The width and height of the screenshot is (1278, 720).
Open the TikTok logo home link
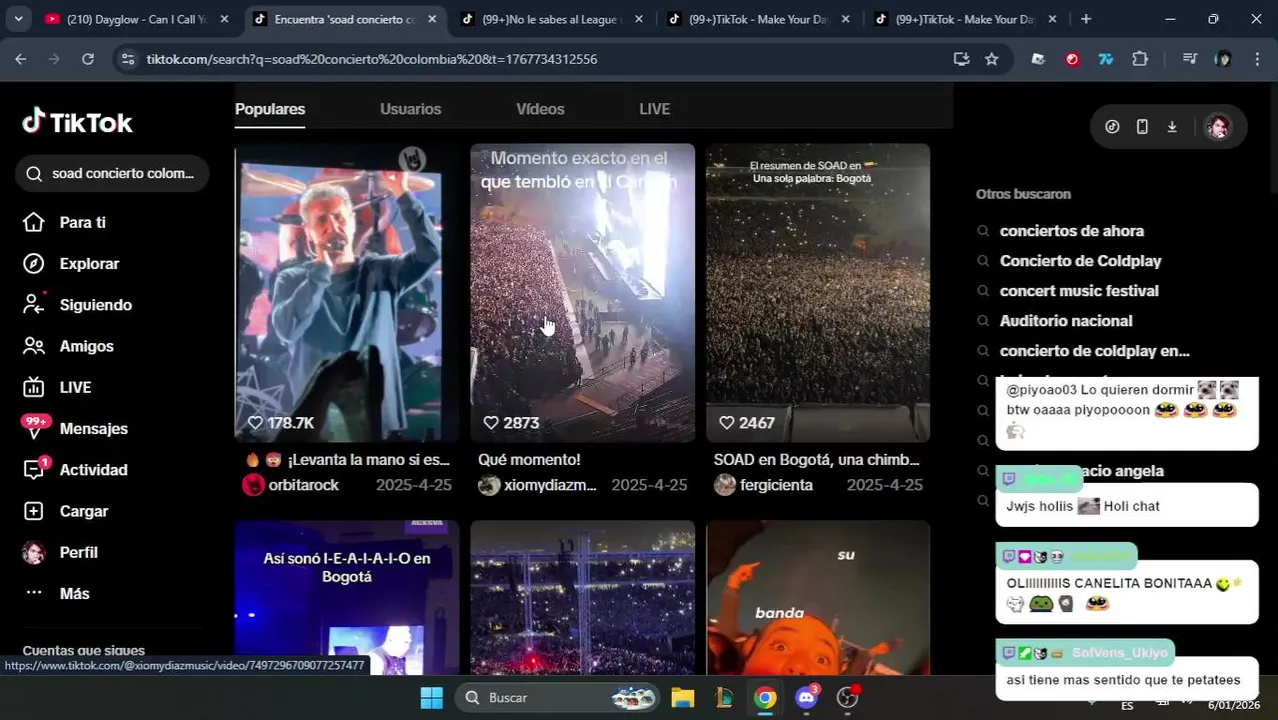pyautogui.click(x=77, y=122)
